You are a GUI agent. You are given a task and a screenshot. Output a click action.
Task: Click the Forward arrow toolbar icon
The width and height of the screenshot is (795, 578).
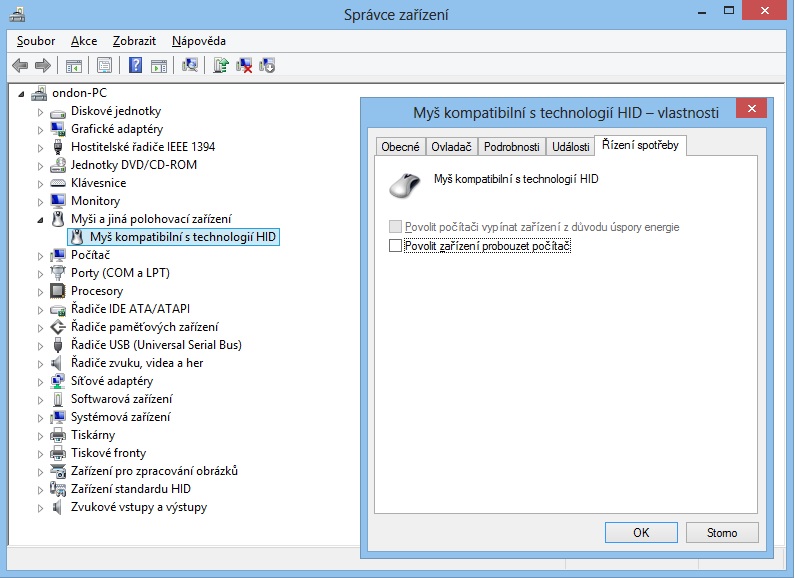coord(43,65)
